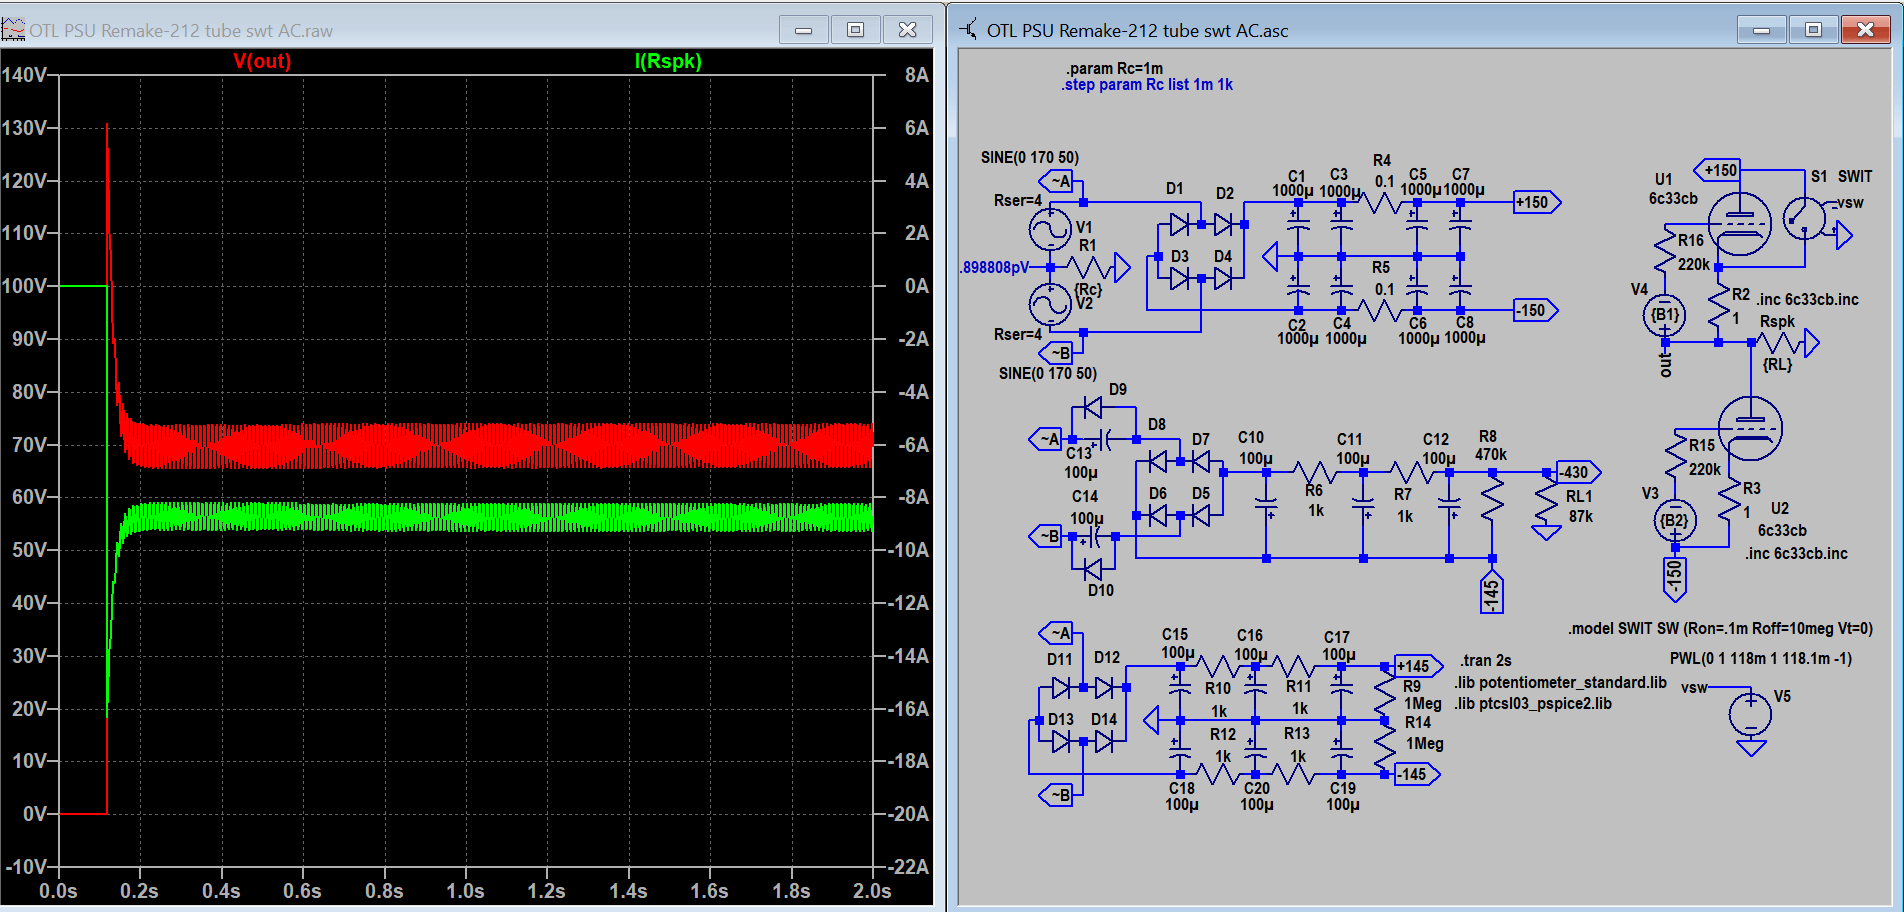1904x912 pixels.
Task: Click diode D2 symbol
Action: point(1222,224)
